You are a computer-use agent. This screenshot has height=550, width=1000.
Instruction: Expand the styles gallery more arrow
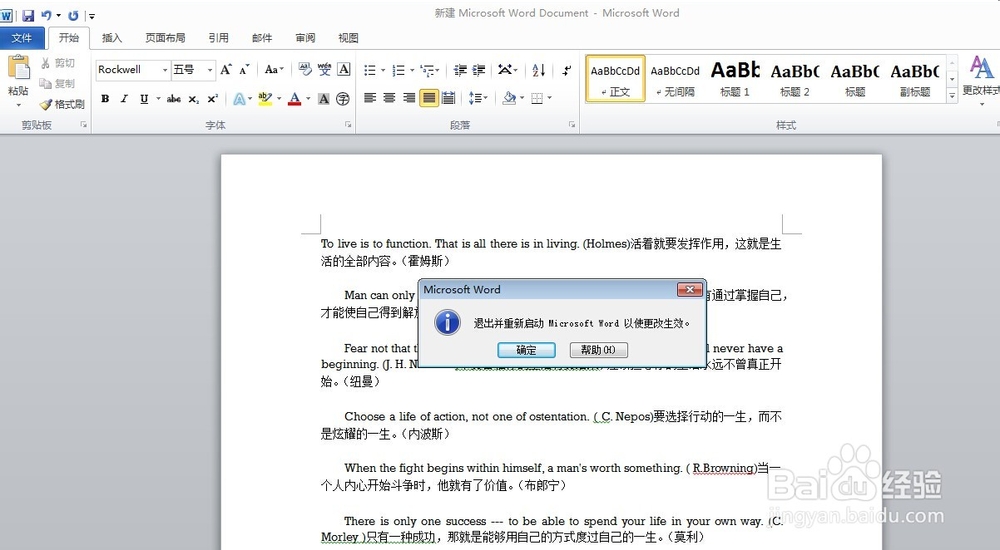tap(952, 95)
